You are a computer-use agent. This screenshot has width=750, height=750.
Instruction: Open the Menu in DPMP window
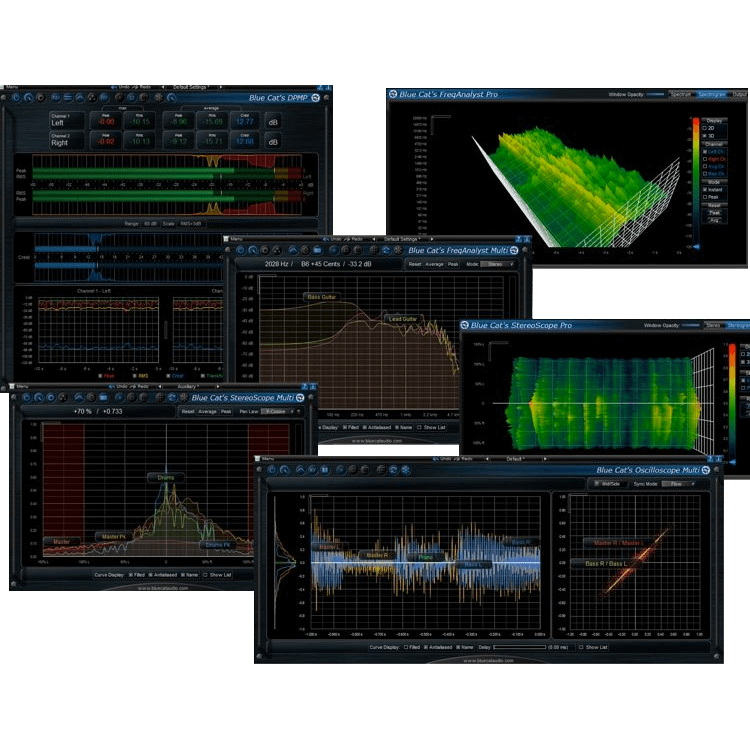click(12, 86)
